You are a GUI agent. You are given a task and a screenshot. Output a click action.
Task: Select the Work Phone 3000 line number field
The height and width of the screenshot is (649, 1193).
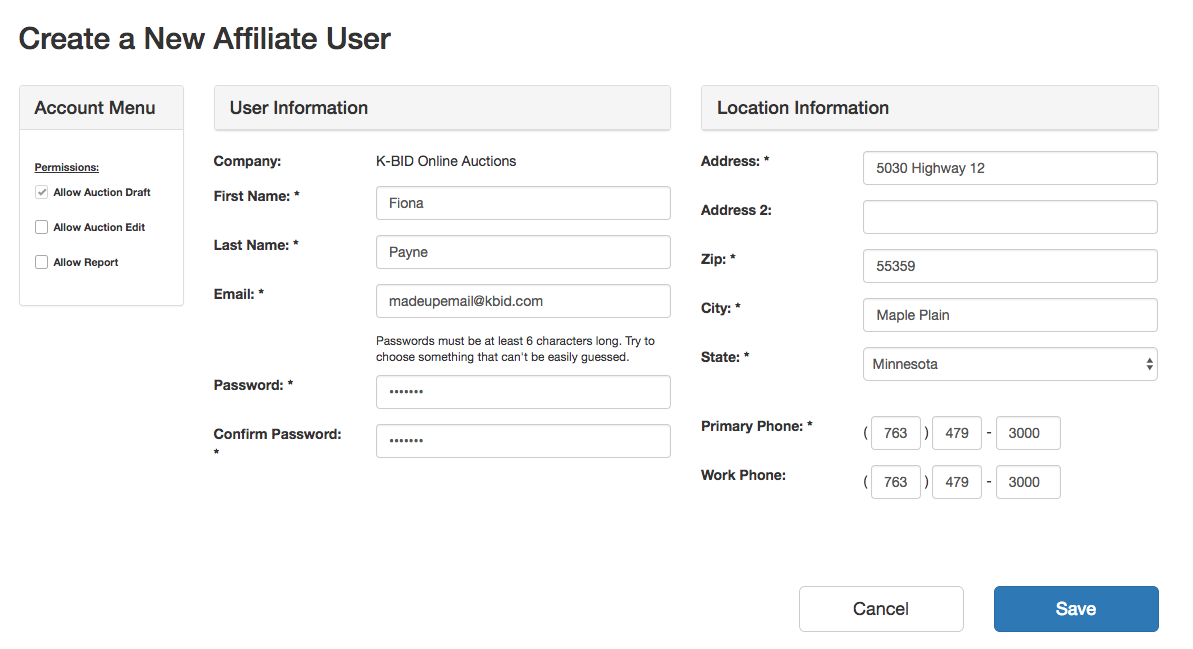click(1028, 482)
